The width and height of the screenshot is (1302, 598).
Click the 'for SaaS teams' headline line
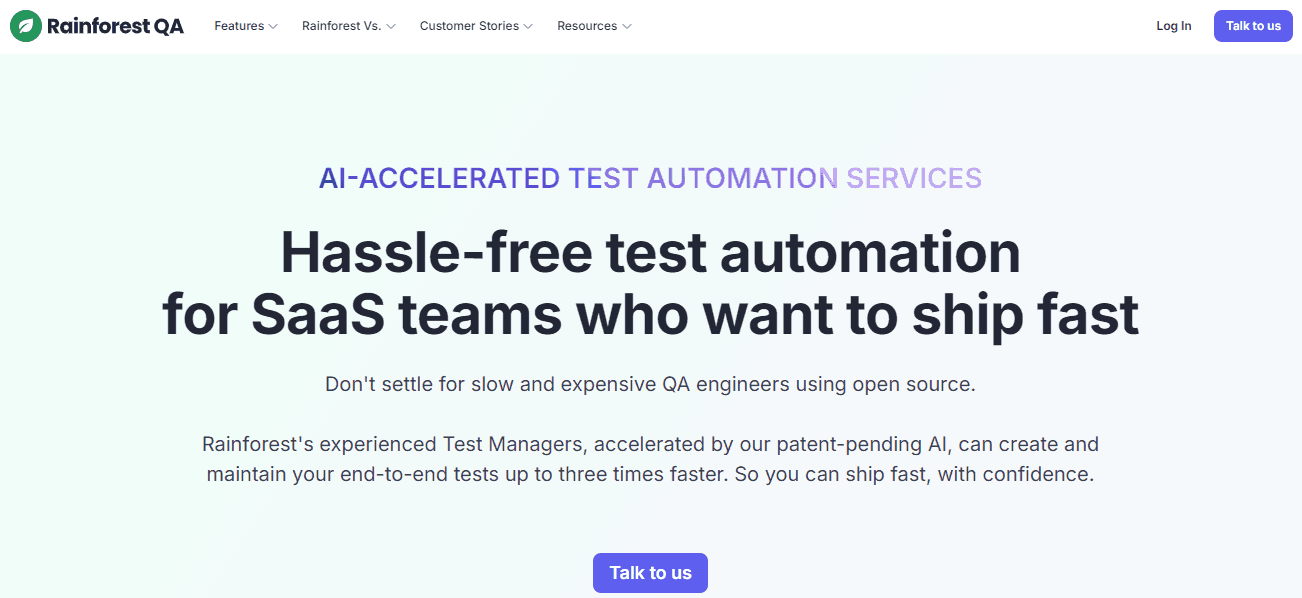pyautogui.click(x=650, y=314)
